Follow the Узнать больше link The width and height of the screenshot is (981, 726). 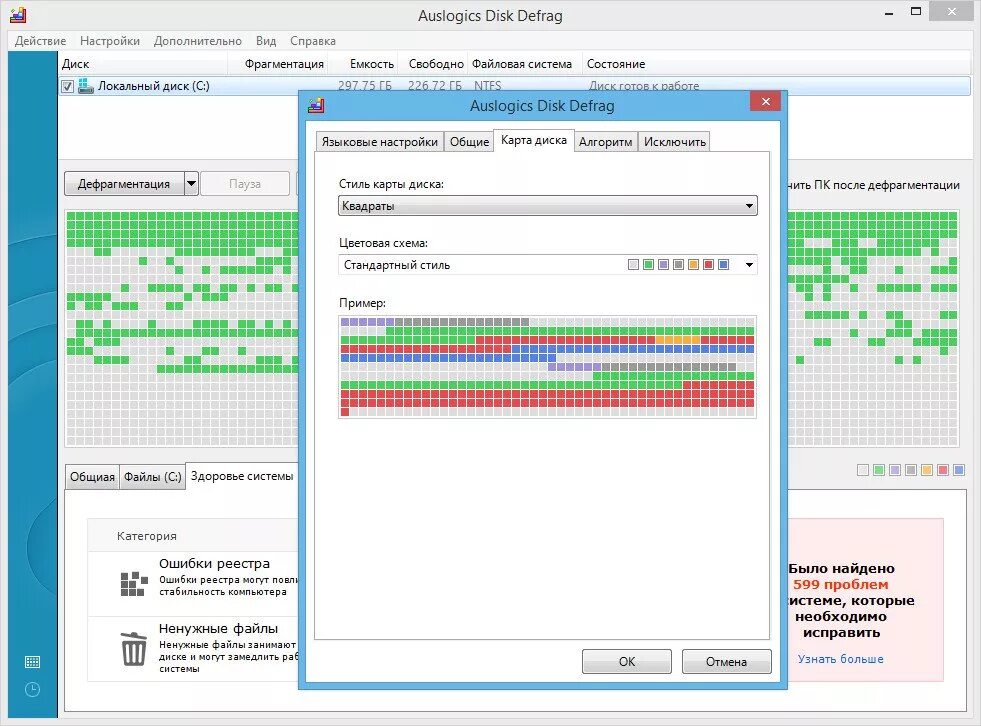coord(840,659)
